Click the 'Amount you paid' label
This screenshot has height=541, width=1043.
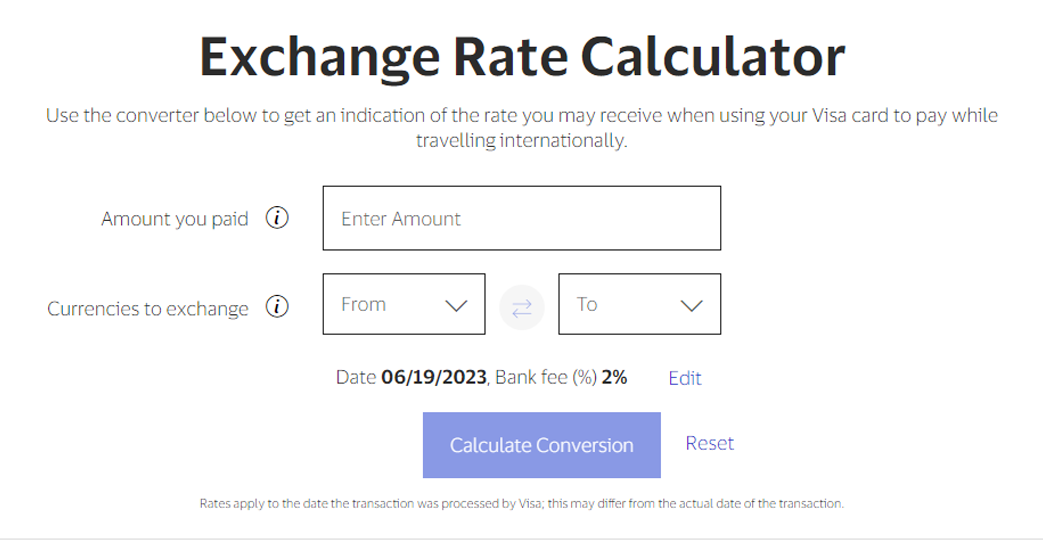click(175, 219)
